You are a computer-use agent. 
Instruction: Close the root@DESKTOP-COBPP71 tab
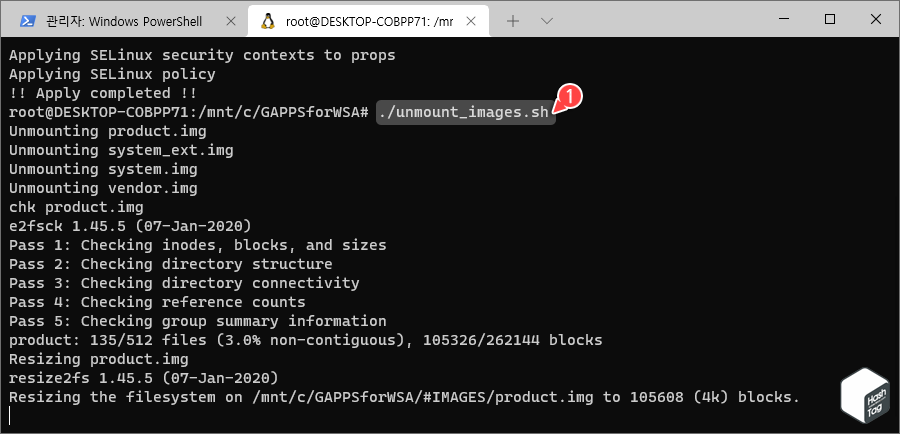(471, 21)
